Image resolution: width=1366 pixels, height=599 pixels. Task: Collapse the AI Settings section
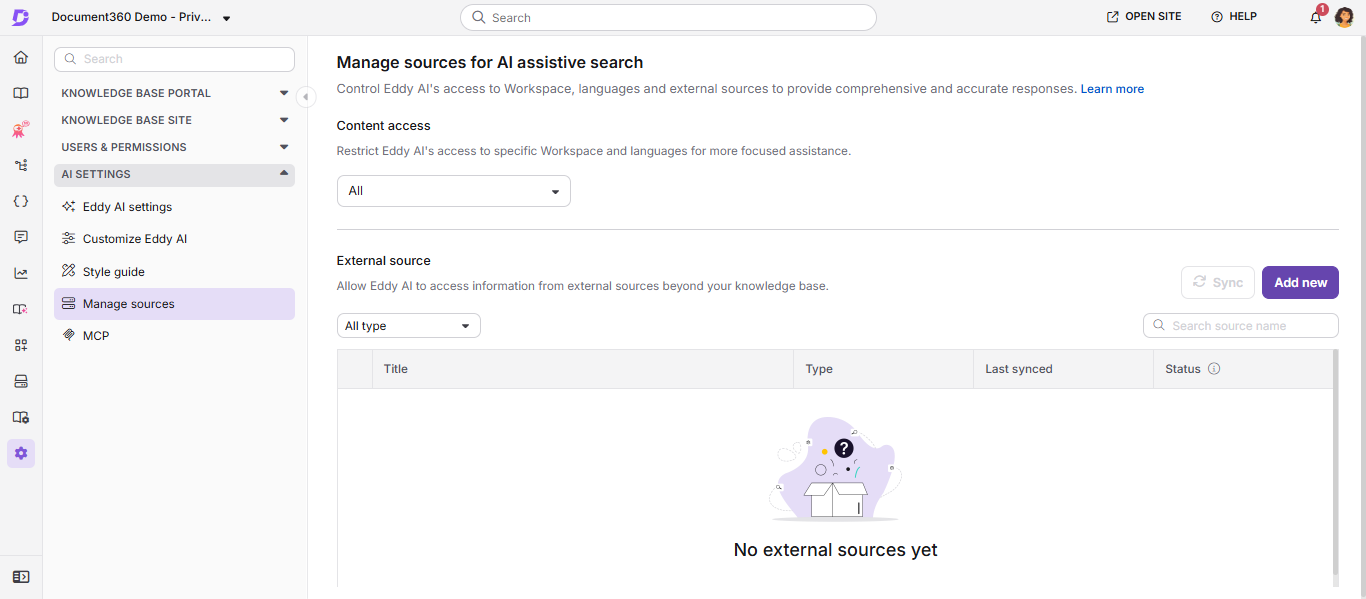[x=174, y=174]
